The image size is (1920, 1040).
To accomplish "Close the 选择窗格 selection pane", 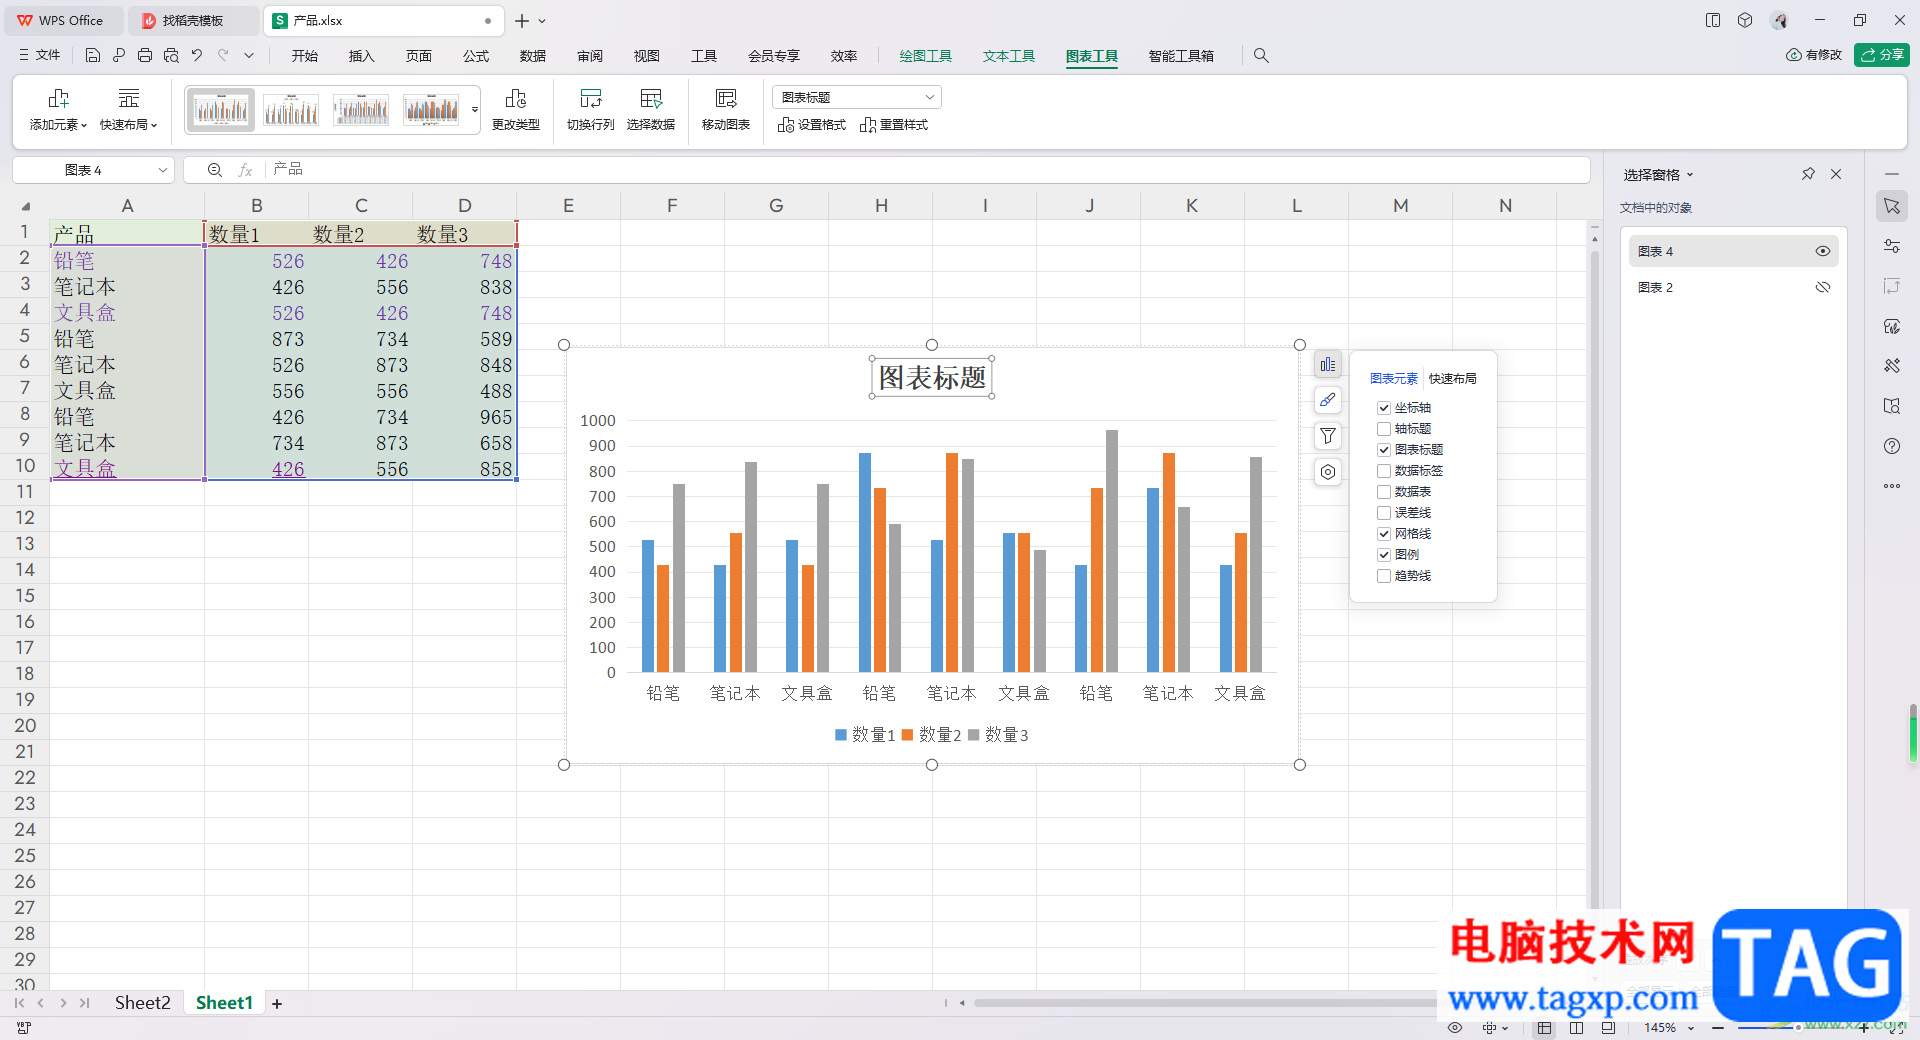I will (x=1836, y=174).
